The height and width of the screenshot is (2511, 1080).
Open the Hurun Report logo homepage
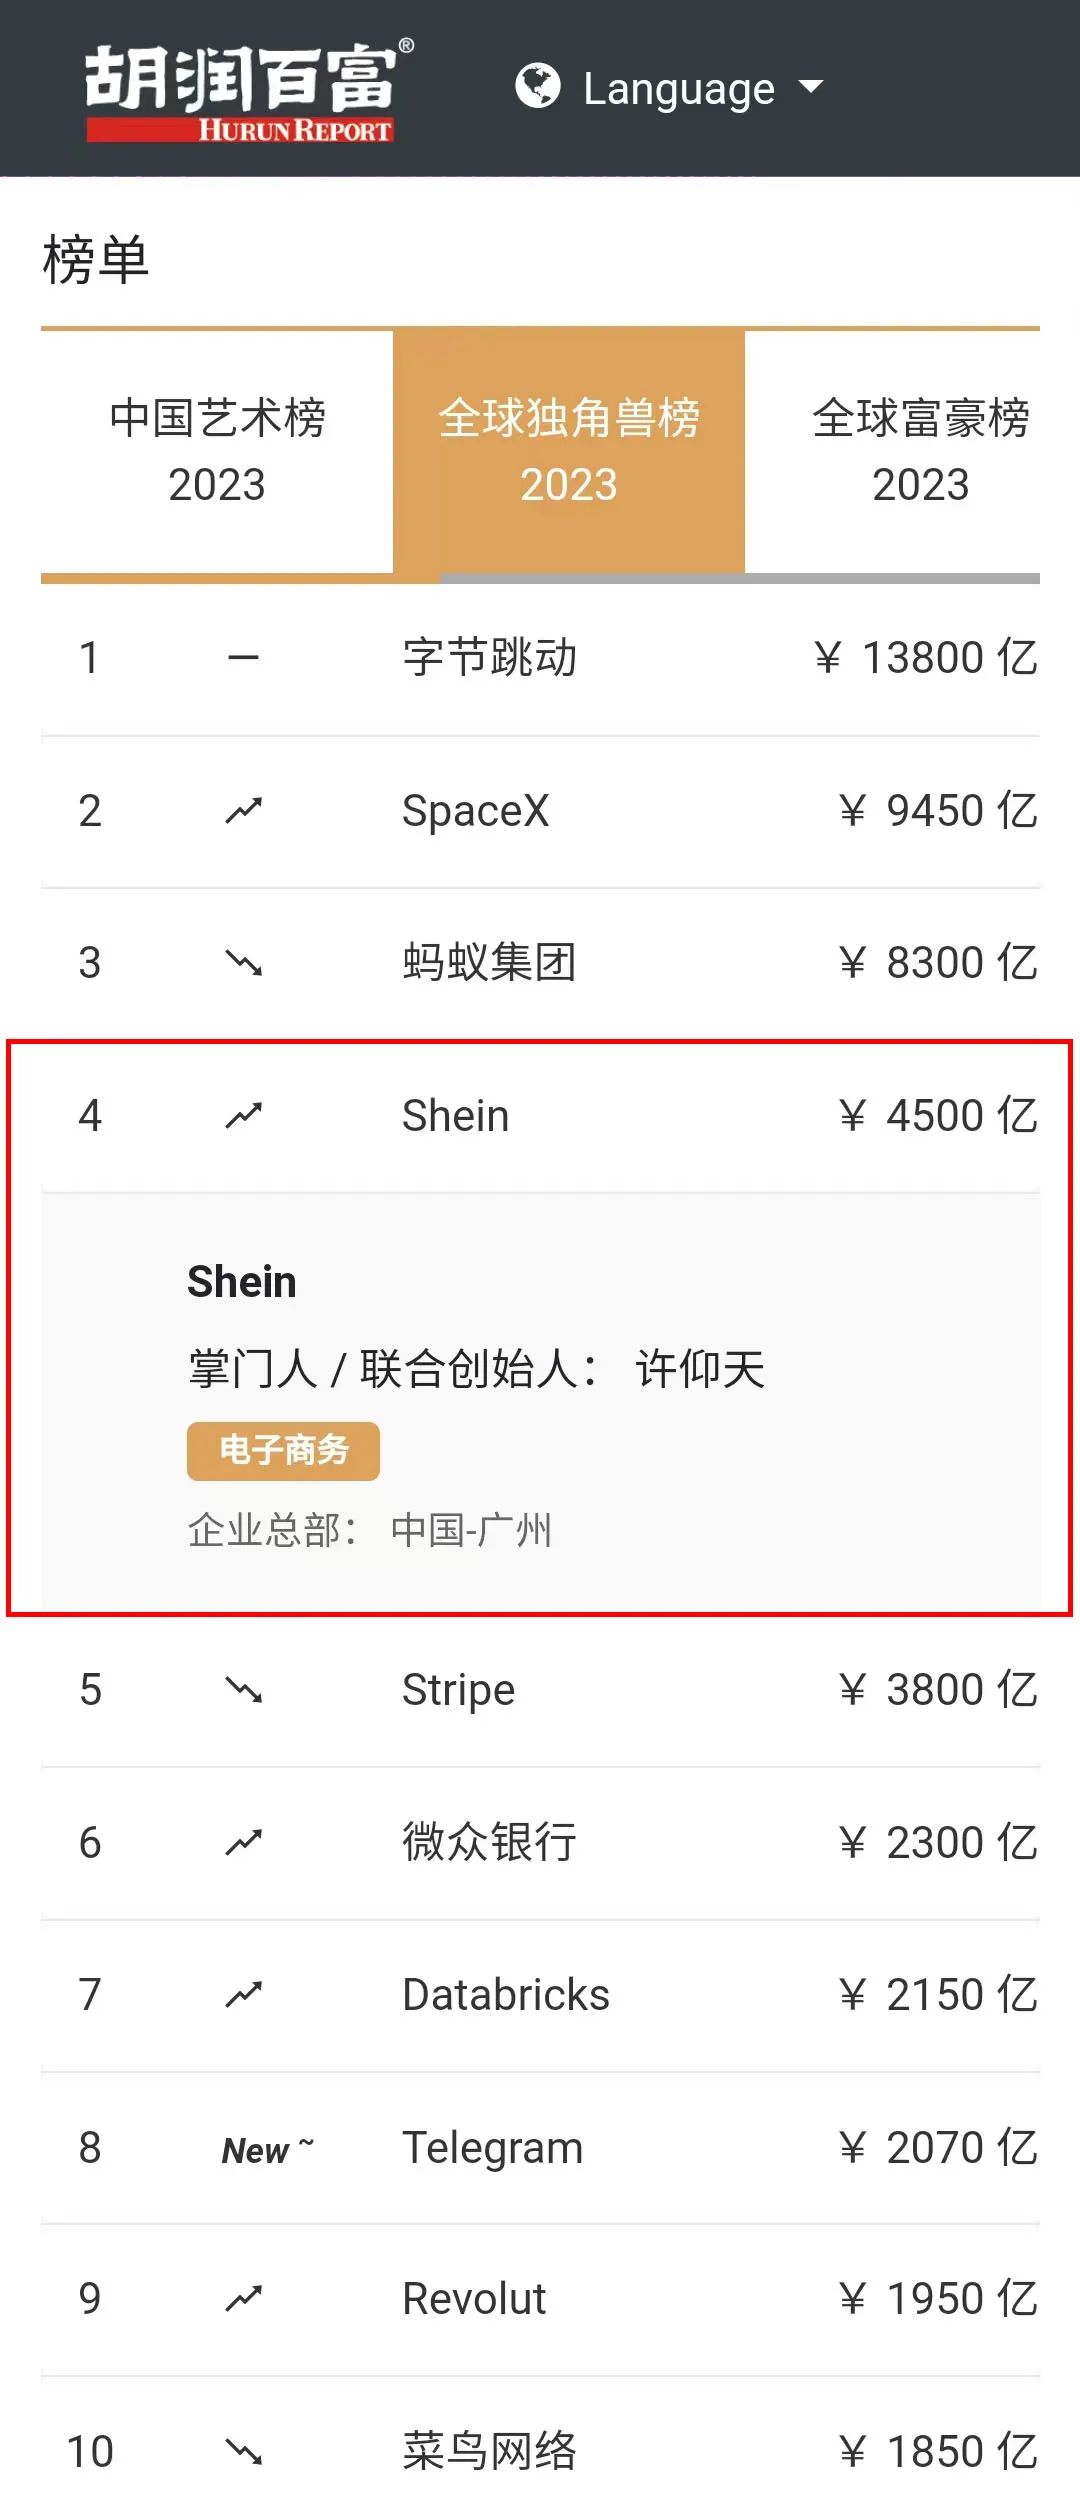click(249, 92)
